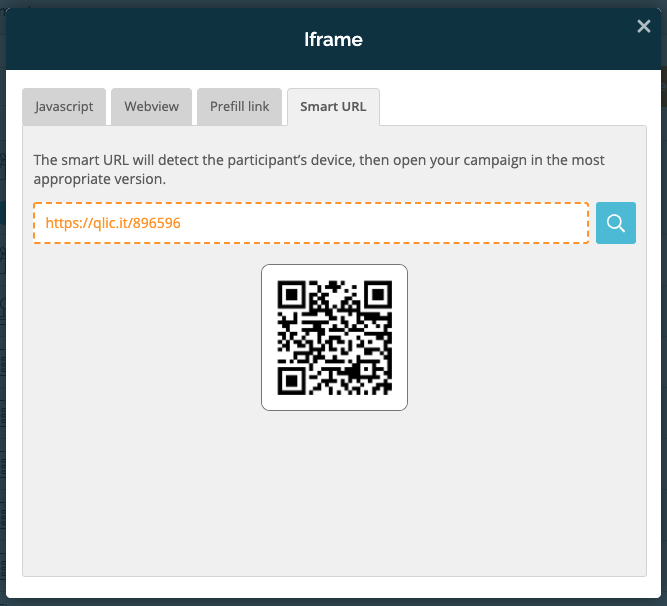Click the smart URL description text
The width and height of the screenshot is (667, 606).
[319, 169]
